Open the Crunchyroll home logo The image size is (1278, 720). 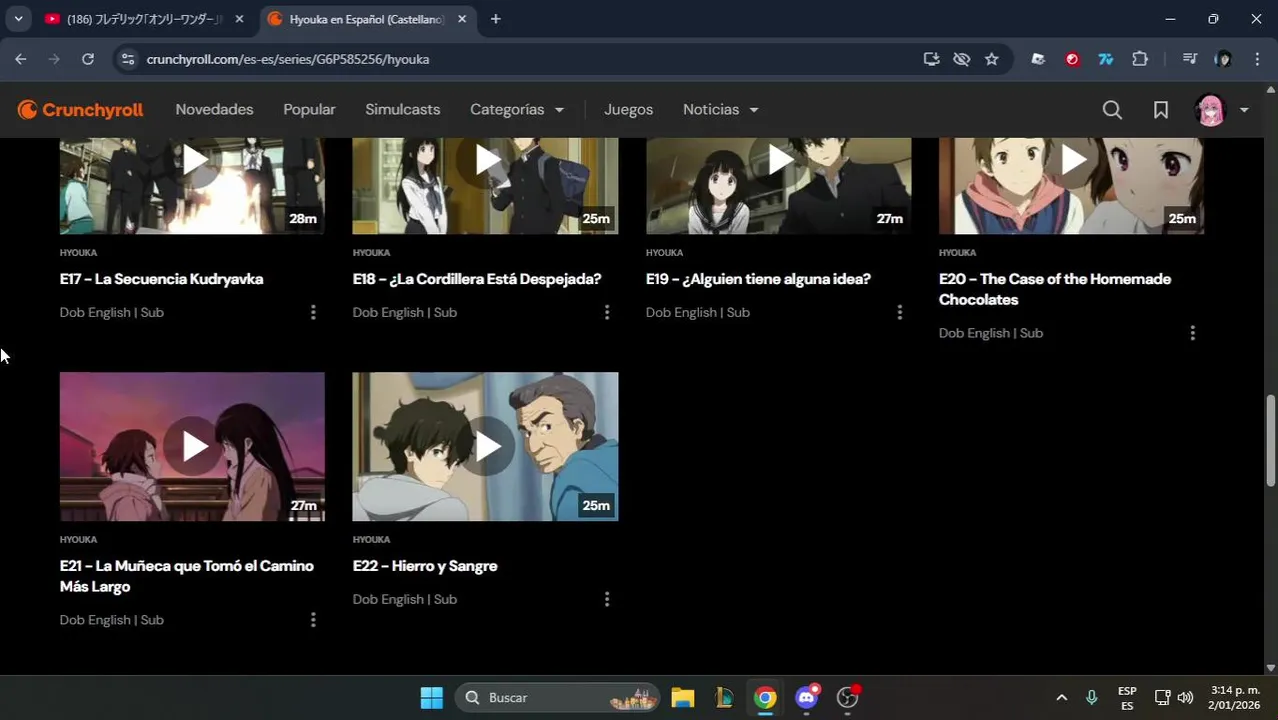(x=81, y=110)
